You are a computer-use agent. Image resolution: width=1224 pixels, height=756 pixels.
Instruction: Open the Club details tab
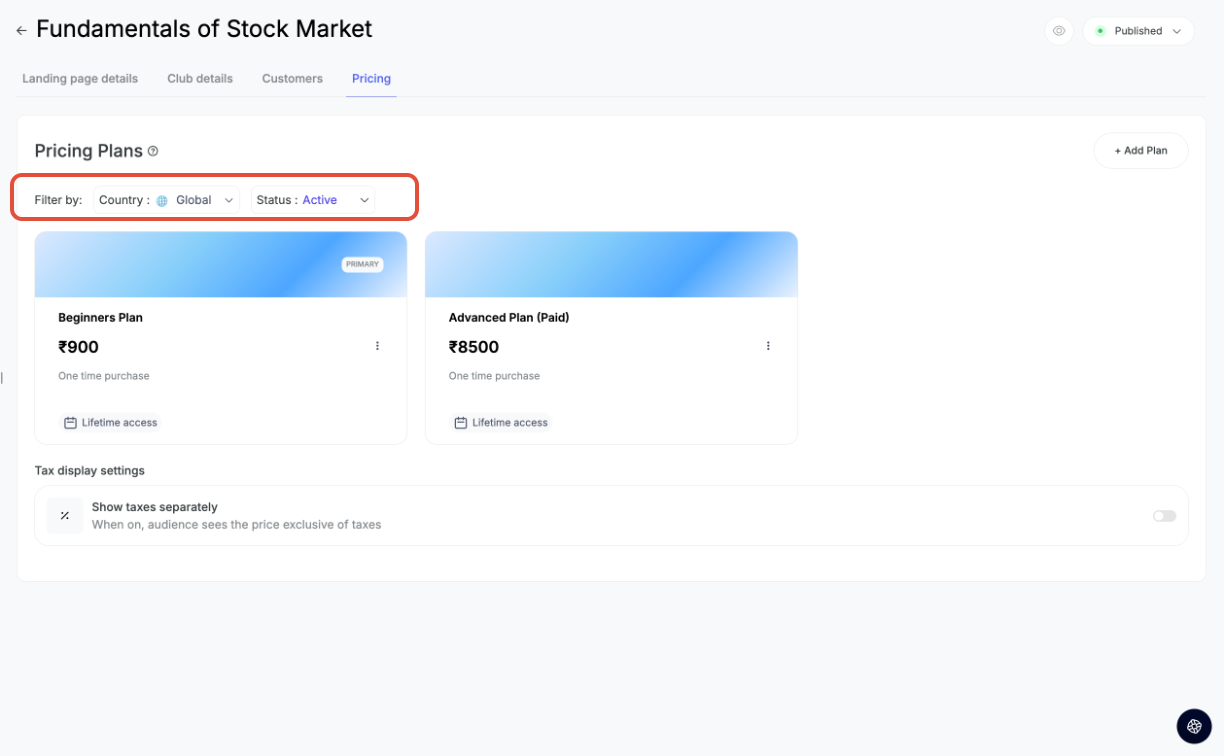200,78
